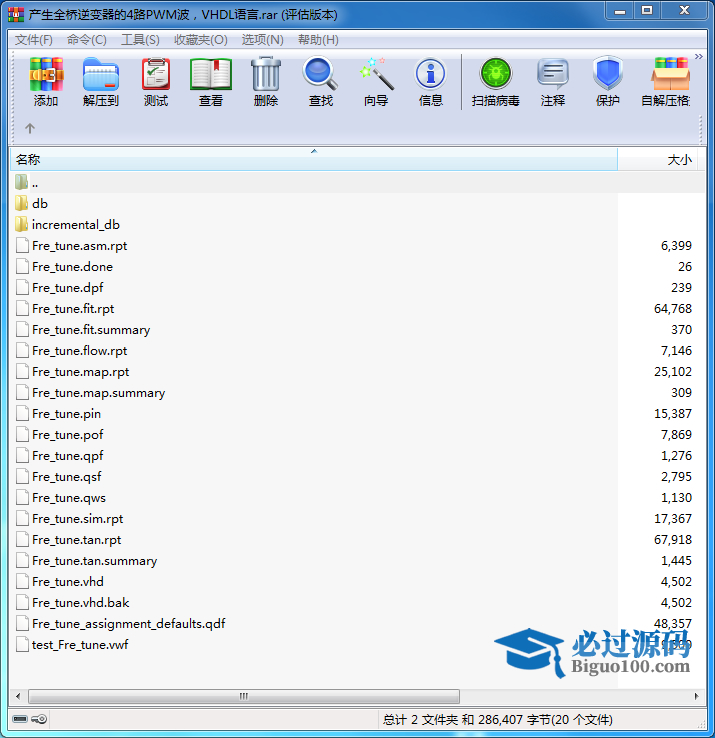This screenshot has height=738, width=715.
Task: Click the Extract To (解压到) icon
Action: click(x=100, y=82)
